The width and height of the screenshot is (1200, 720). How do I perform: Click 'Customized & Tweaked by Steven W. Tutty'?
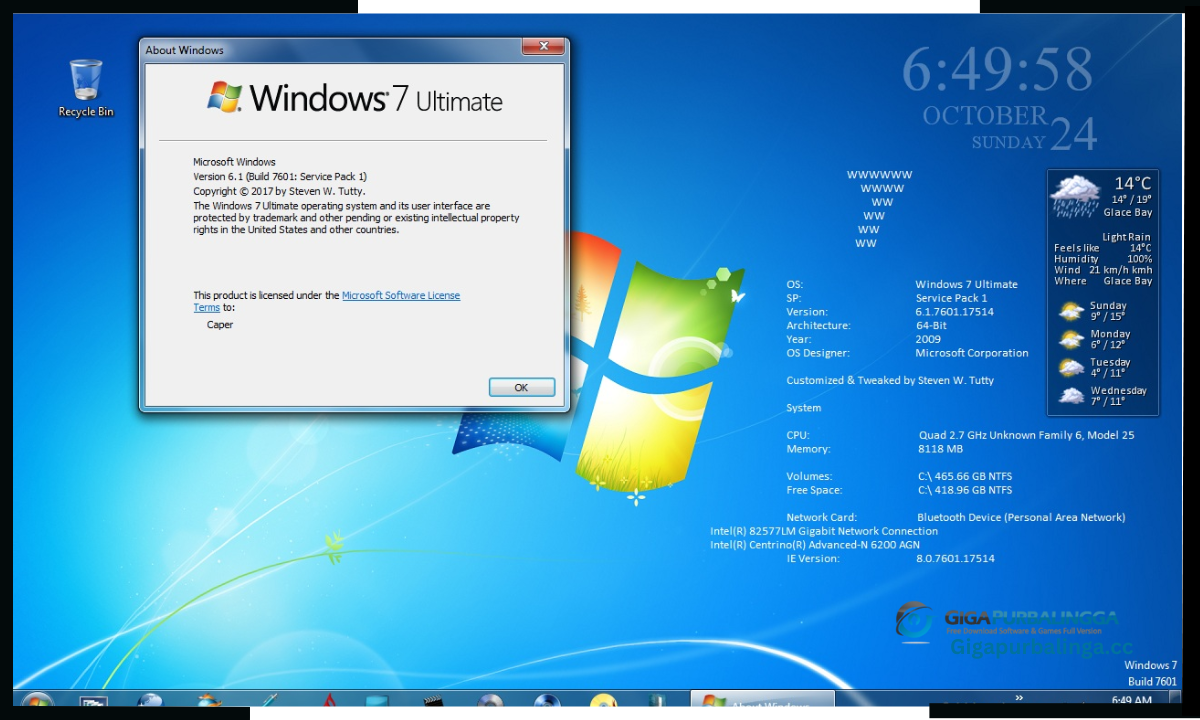[890, 380]
